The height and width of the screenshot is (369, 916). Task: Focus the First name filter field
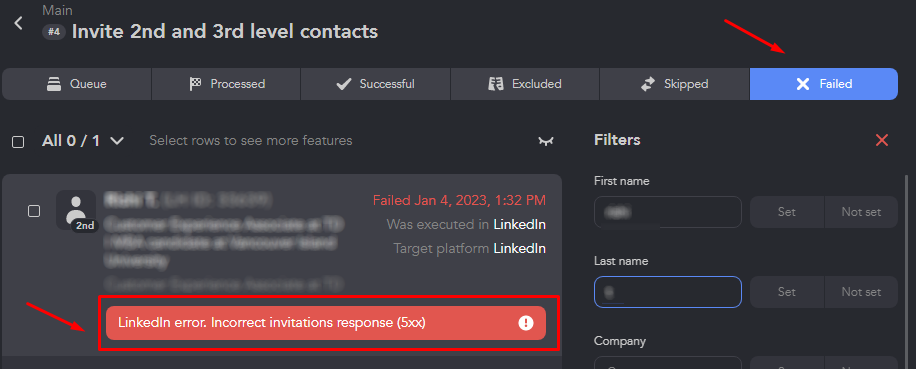pyautogui.click(x=668, y=212)
